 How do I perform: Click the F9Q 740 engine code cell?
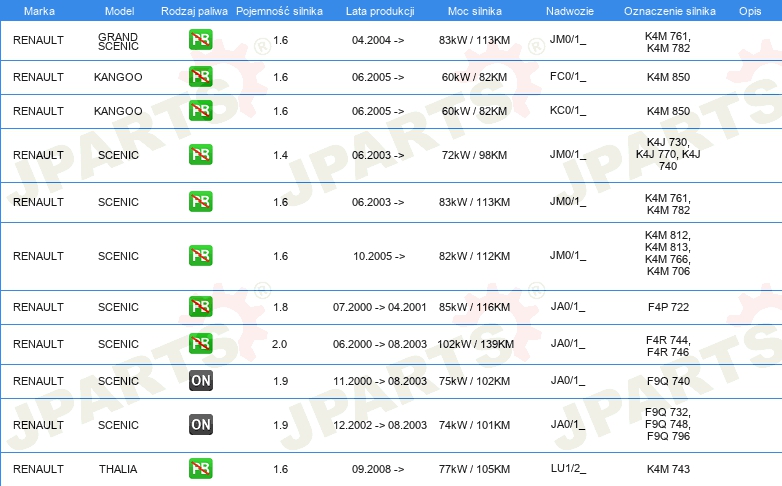click(668, 381)
